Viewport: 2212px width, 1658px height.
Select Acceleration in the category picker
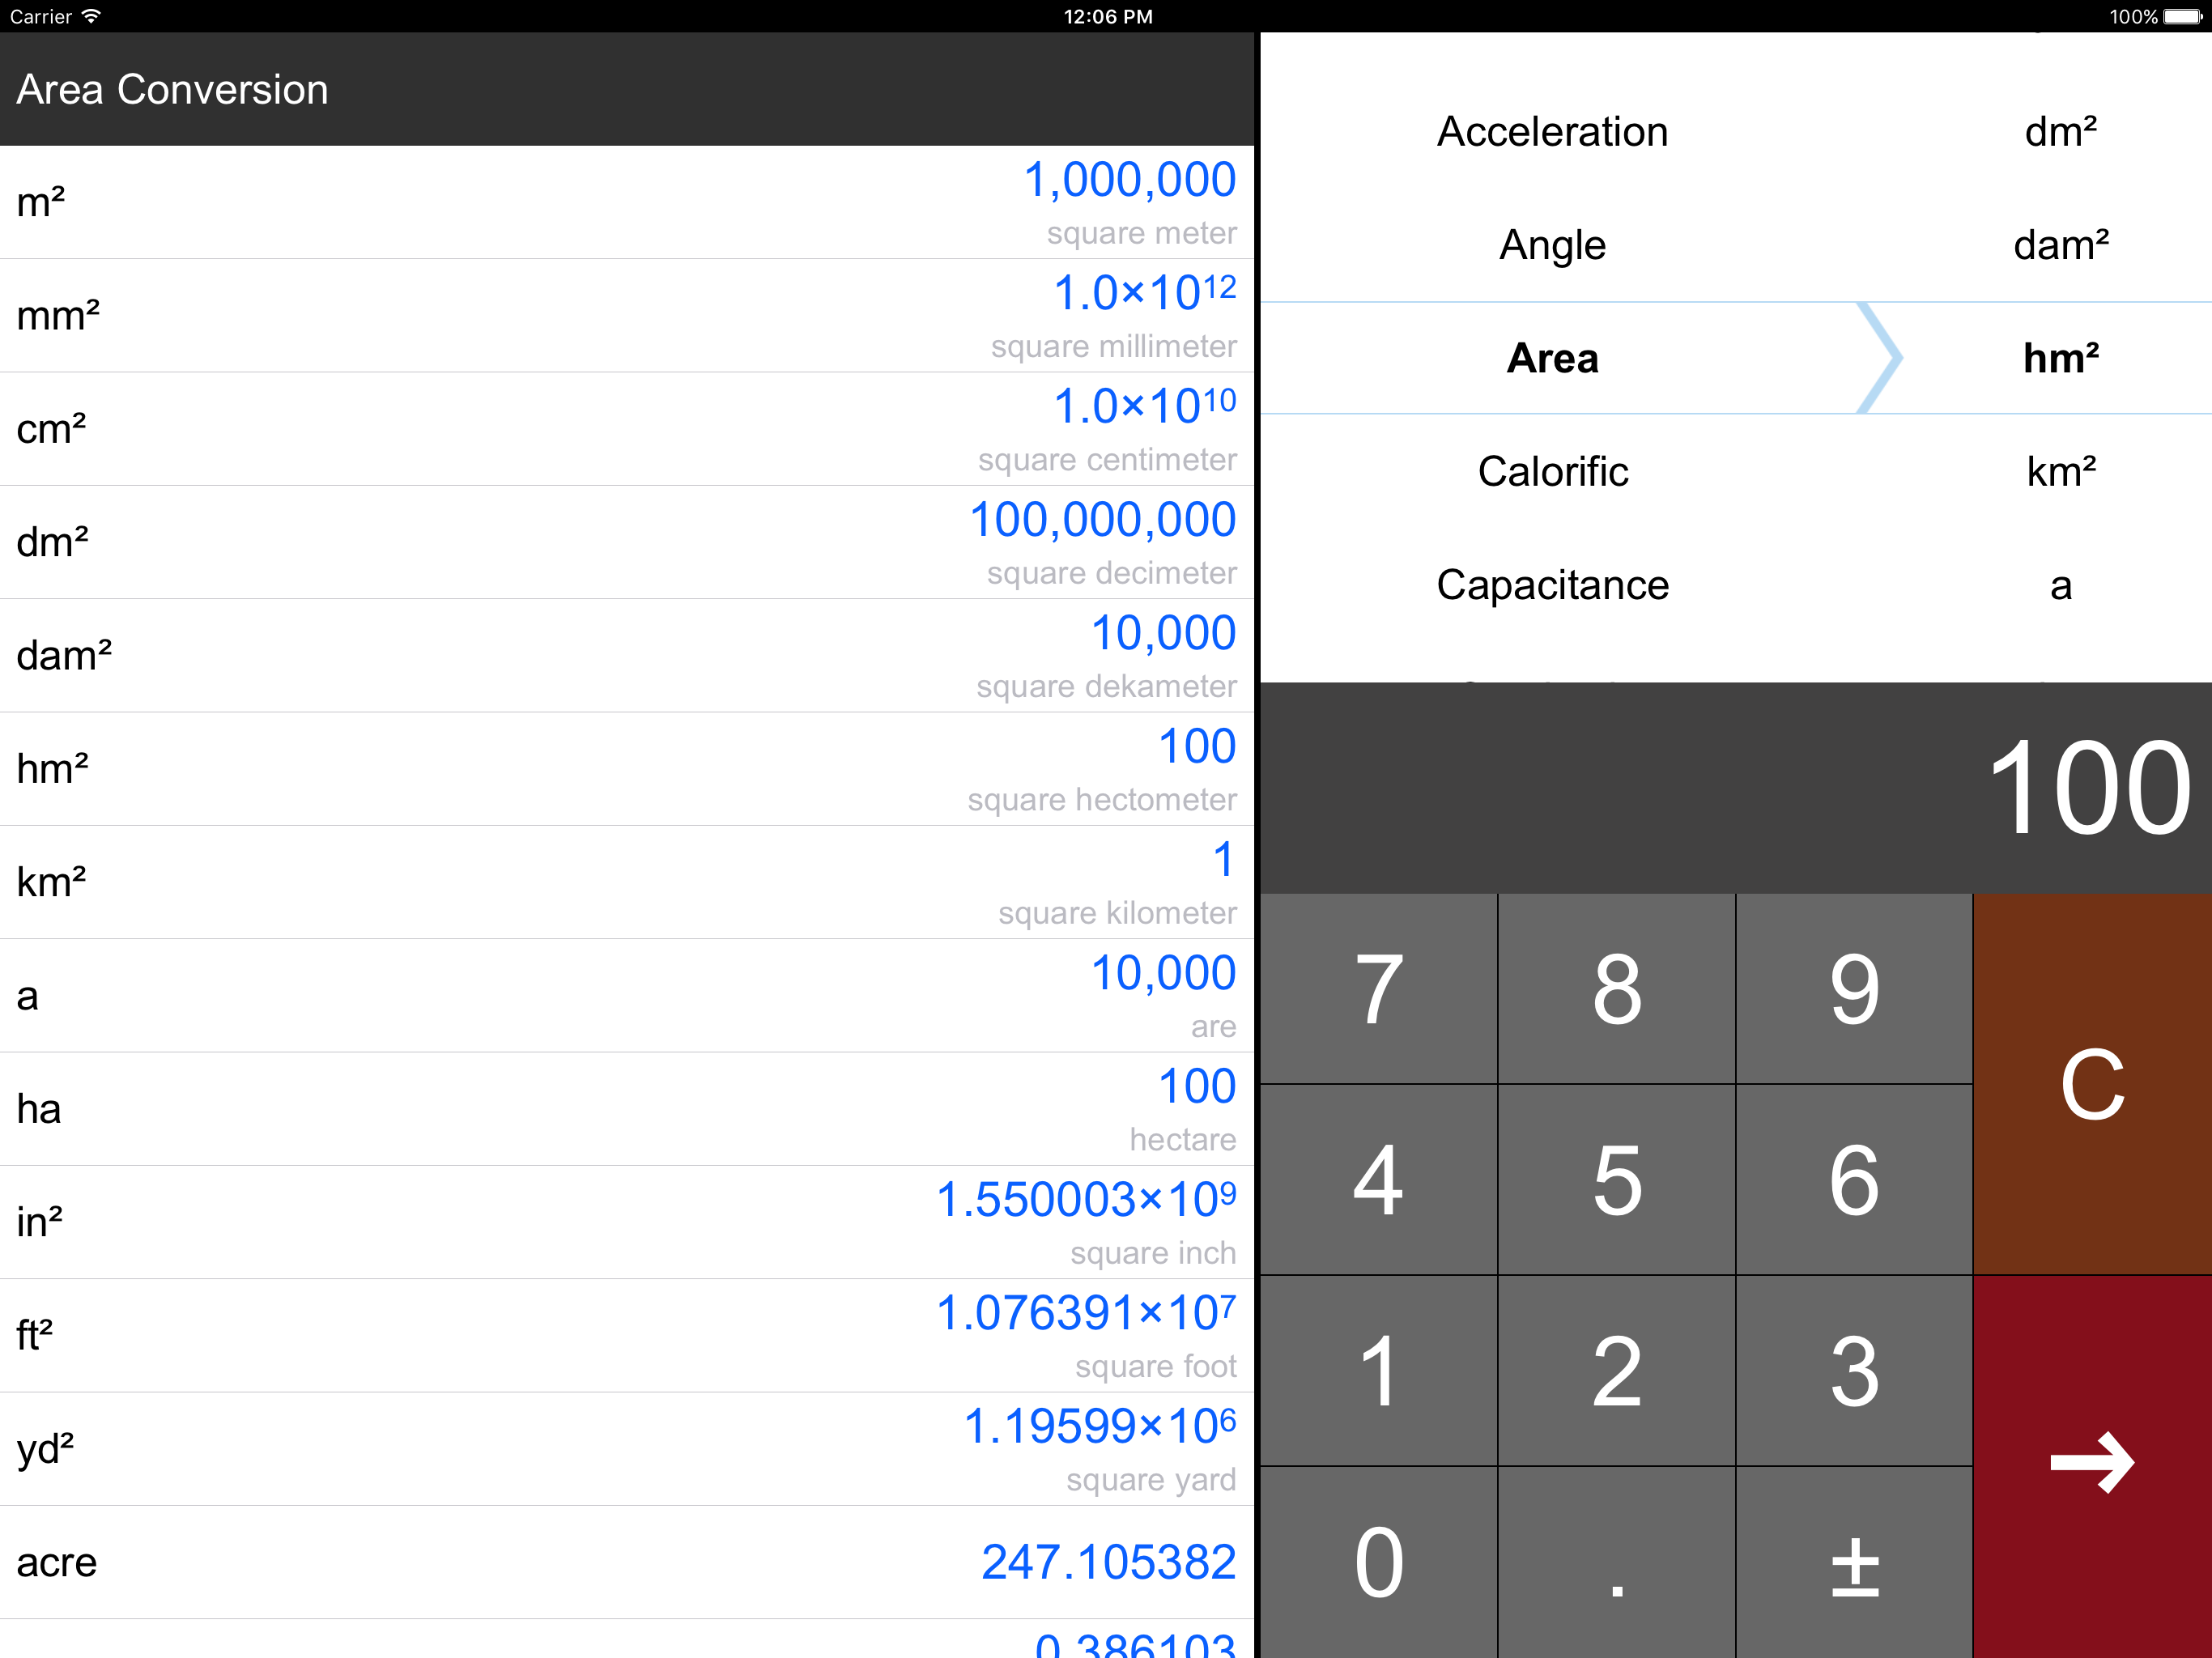pos(1552,132)
